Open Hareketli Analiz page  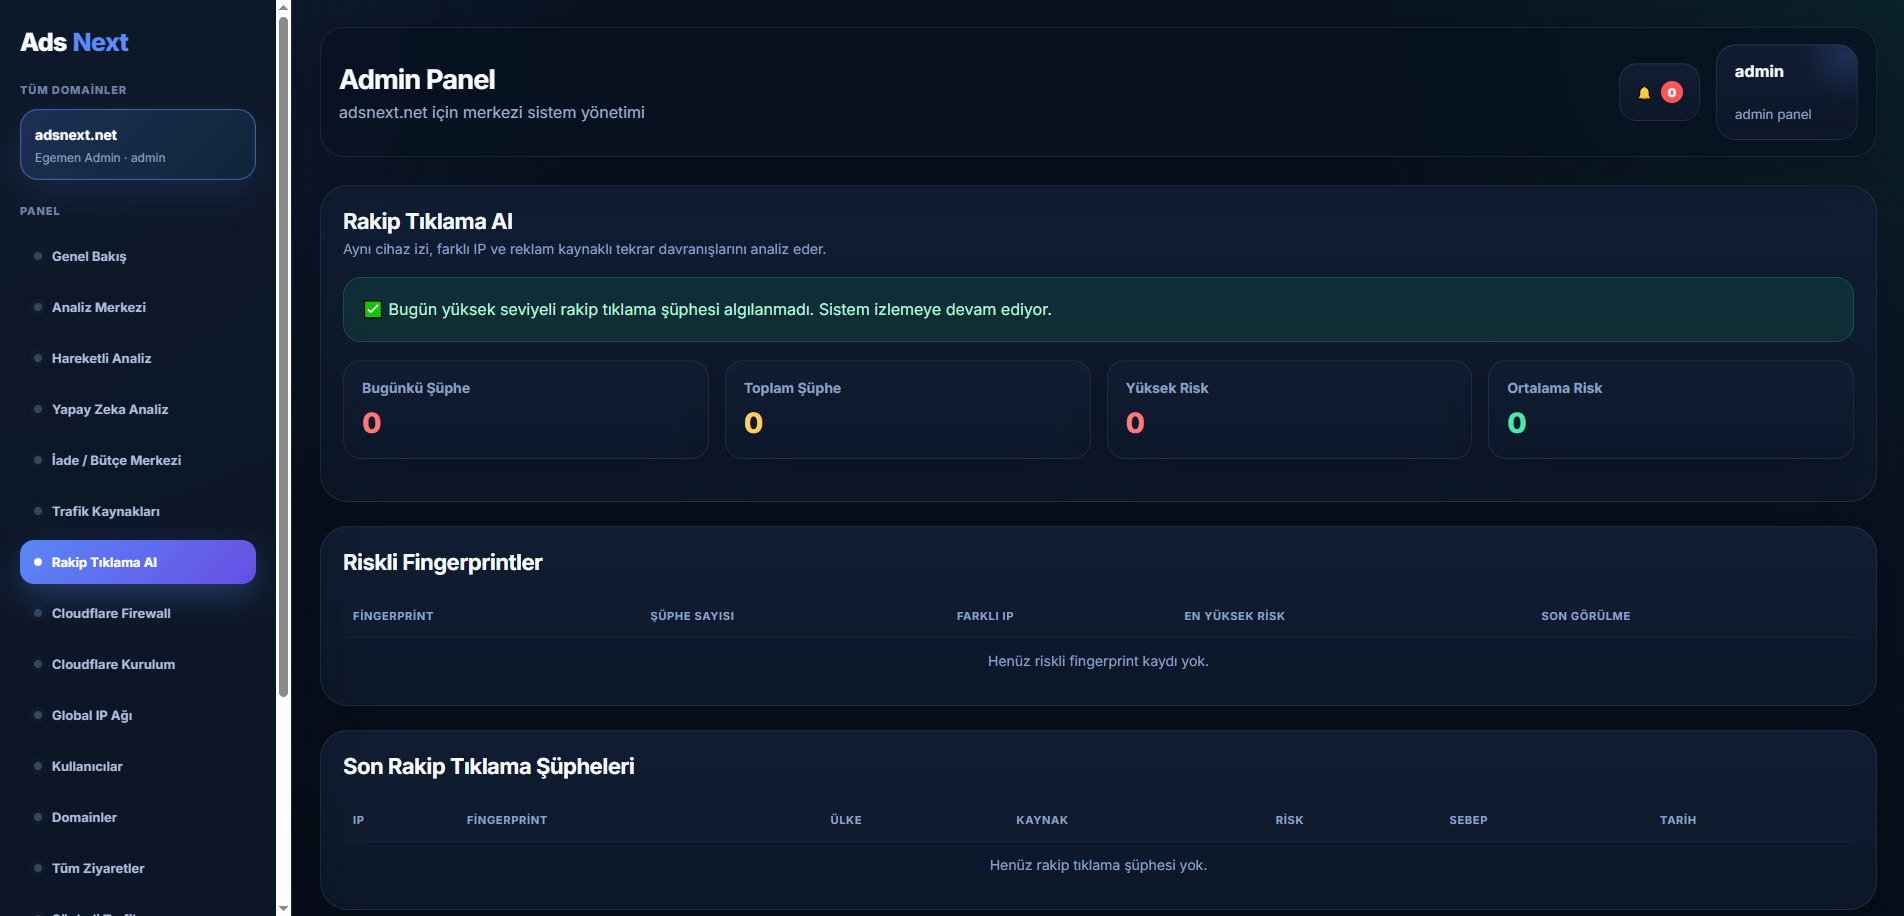point(138,358)
